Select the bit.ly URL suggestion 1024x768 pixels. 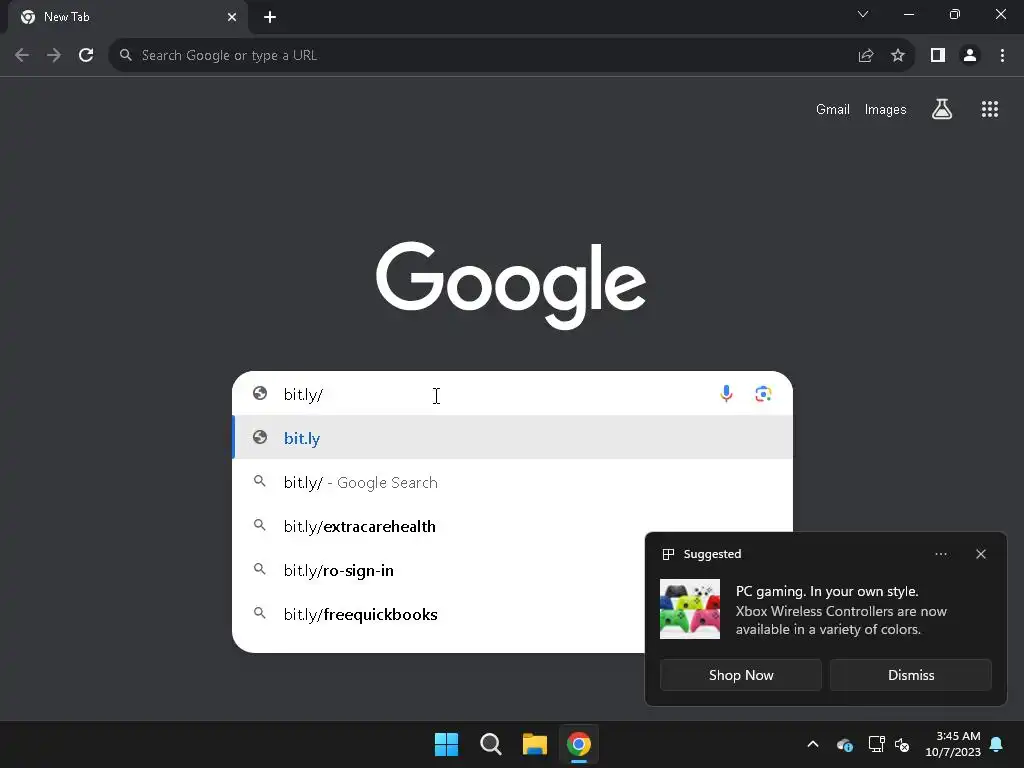tap(513, 438)
